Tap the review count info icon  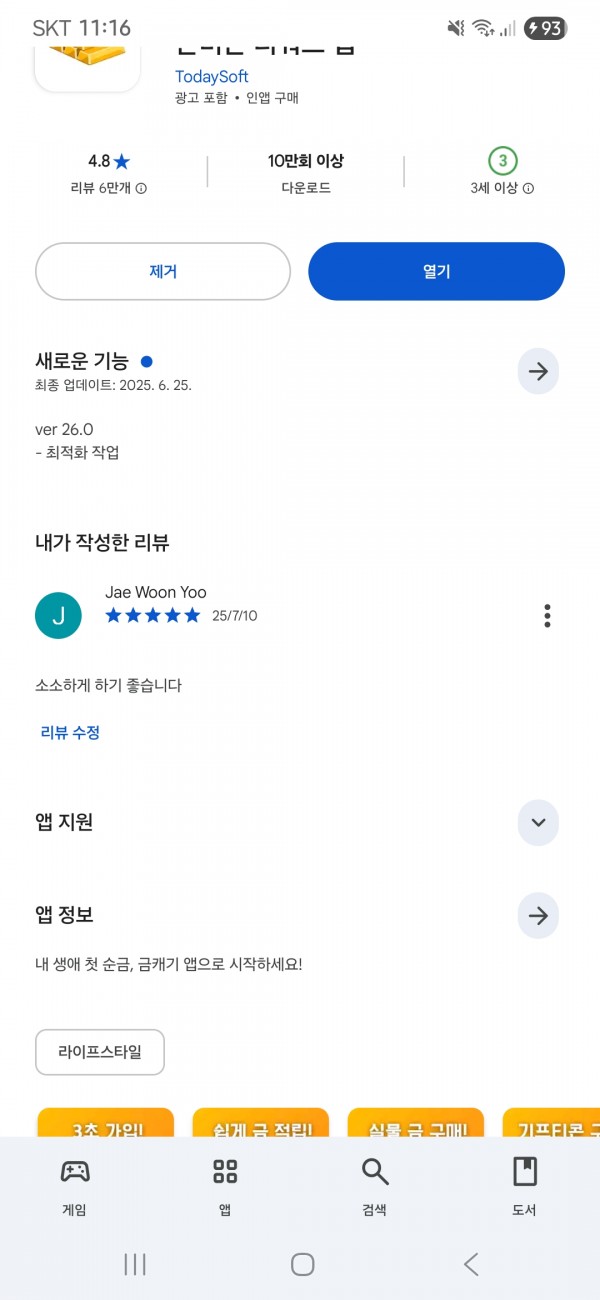141,188
